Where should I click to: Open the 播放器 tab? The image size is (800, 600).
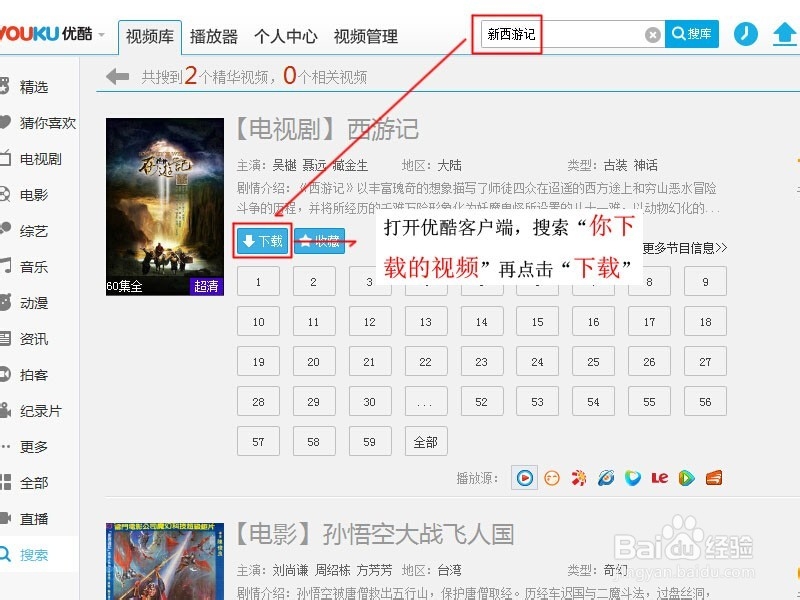[x=214, y=37]
